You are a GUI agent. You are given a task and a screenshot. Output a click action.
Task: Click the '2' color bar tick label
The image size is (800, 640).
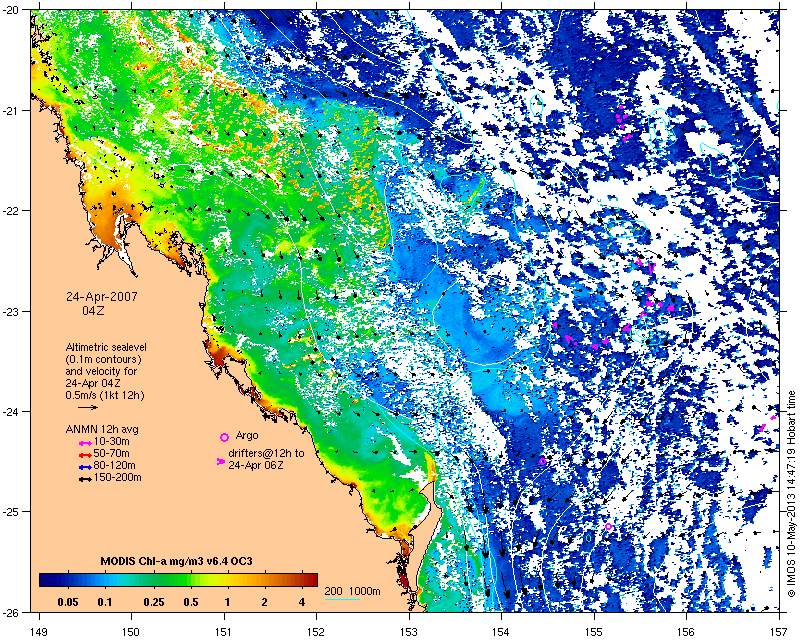265,602
